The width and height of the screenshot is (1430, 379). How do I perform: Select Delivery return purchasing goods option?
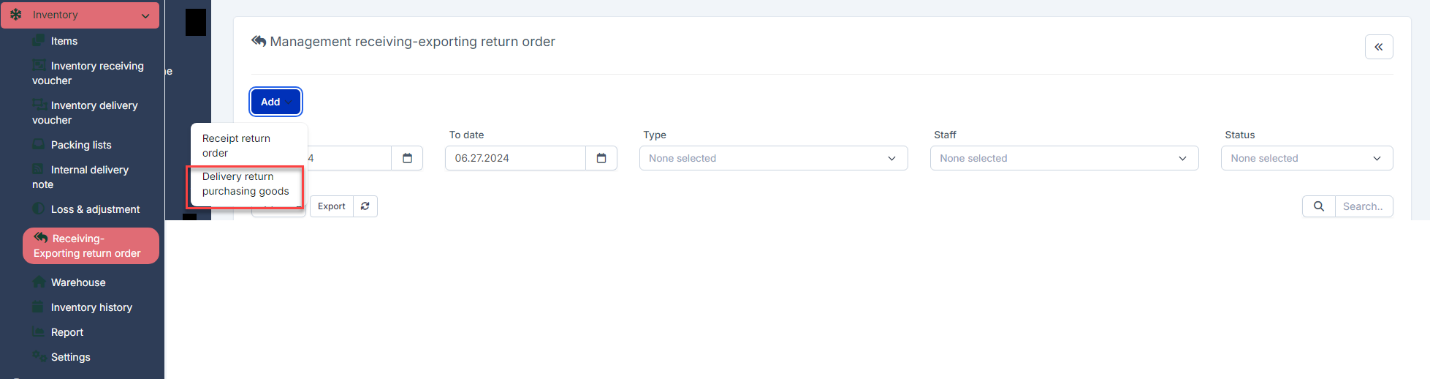(246, 184)
